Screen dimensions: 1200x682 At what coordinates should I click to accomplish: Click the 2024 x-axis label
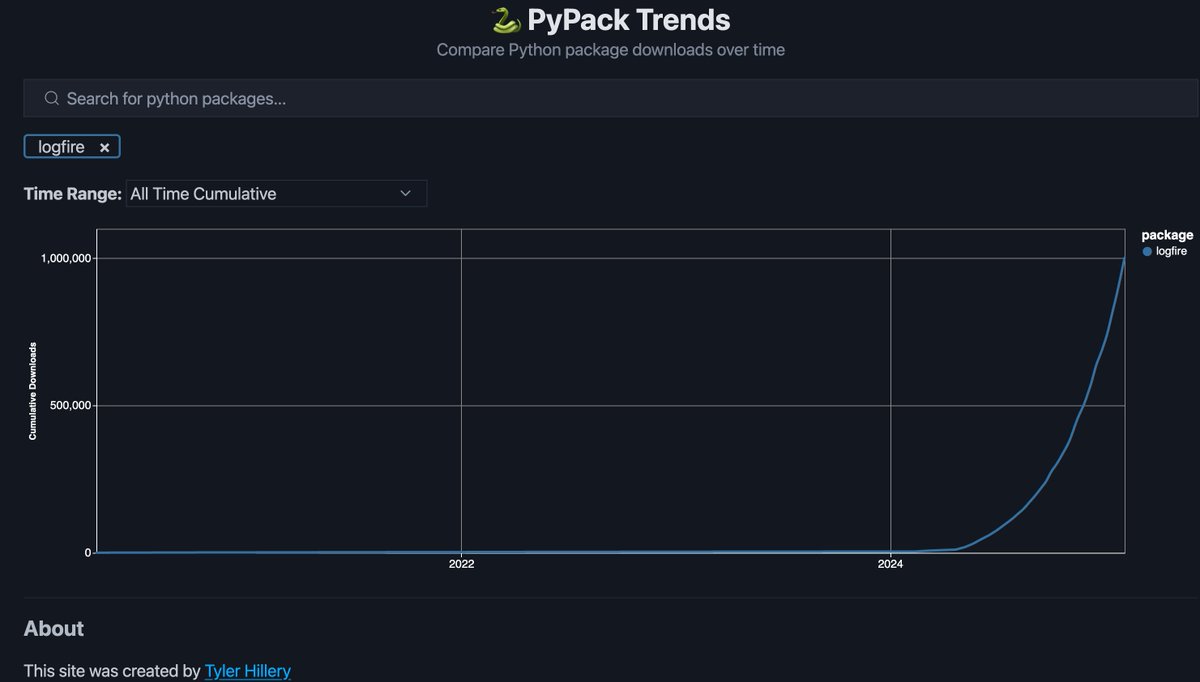(890, 564)
